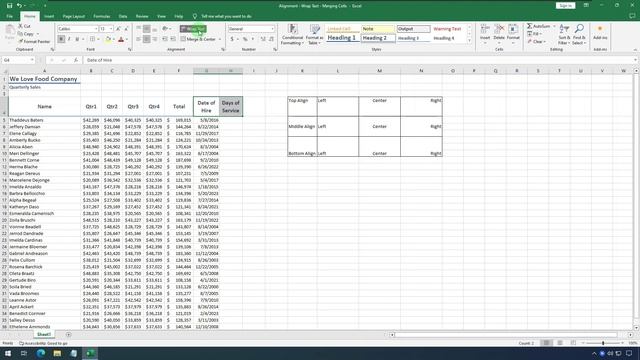
Task: Toggle Bottom Align vertical alignment
Action: 154,29
